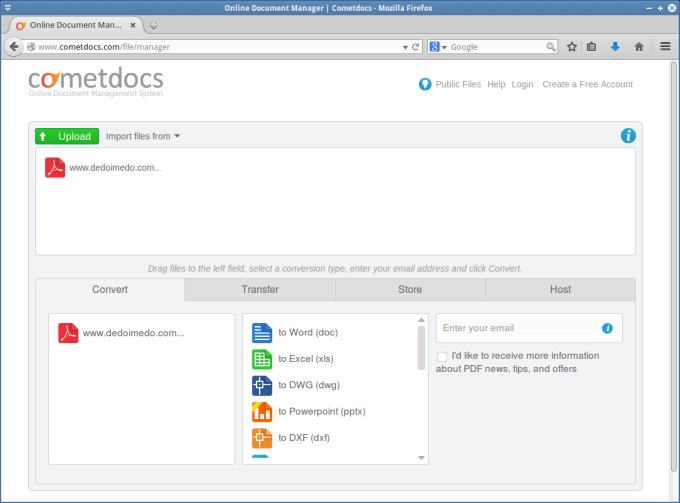Screen dimensions: 680x503
Task: Select the 'to DWG (dwg)' text label
Action: point(309,385)
